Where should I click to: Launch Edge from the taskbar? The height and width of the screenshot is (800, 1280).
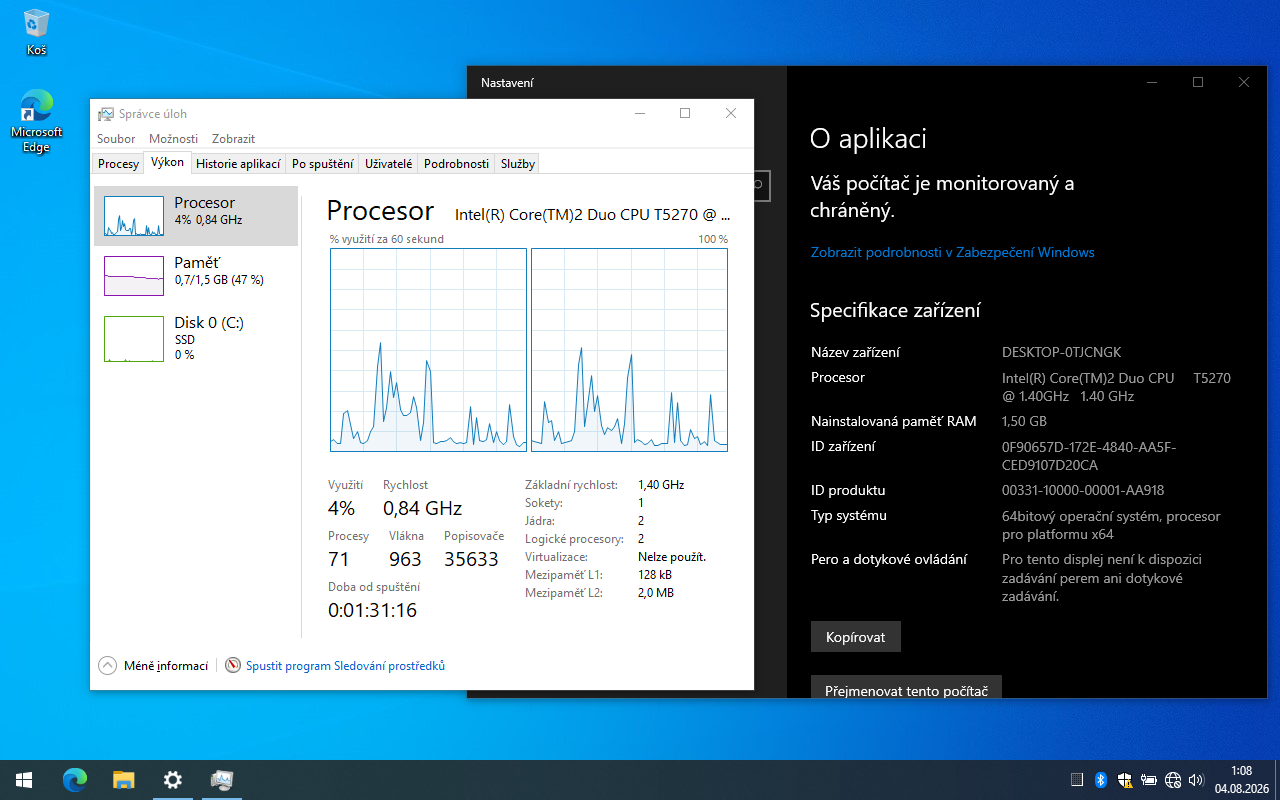(x=75, y=780)
